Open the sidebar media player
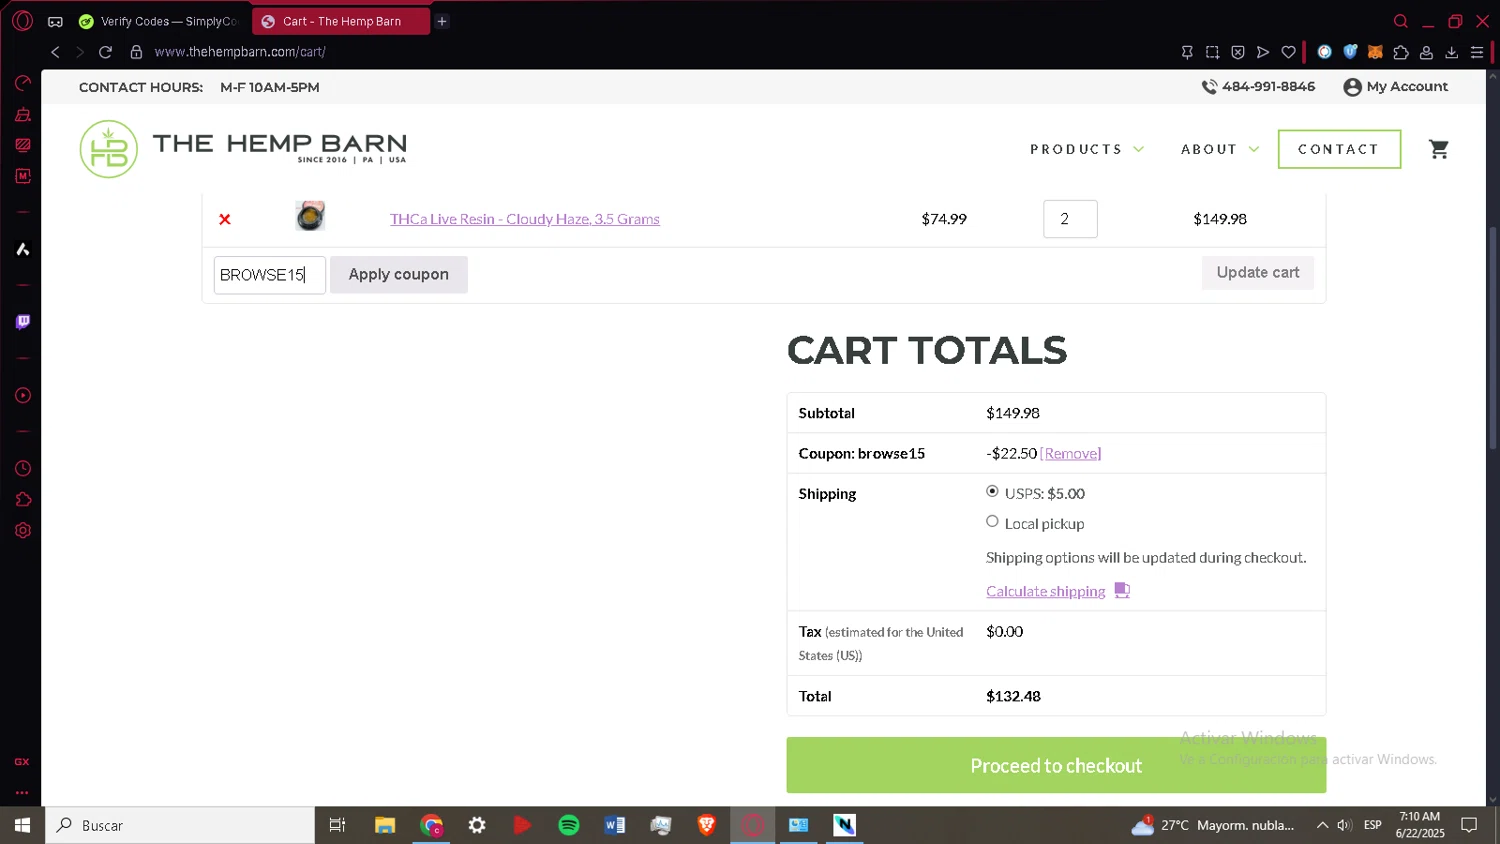1500x844 pixels. pos(22,395)
